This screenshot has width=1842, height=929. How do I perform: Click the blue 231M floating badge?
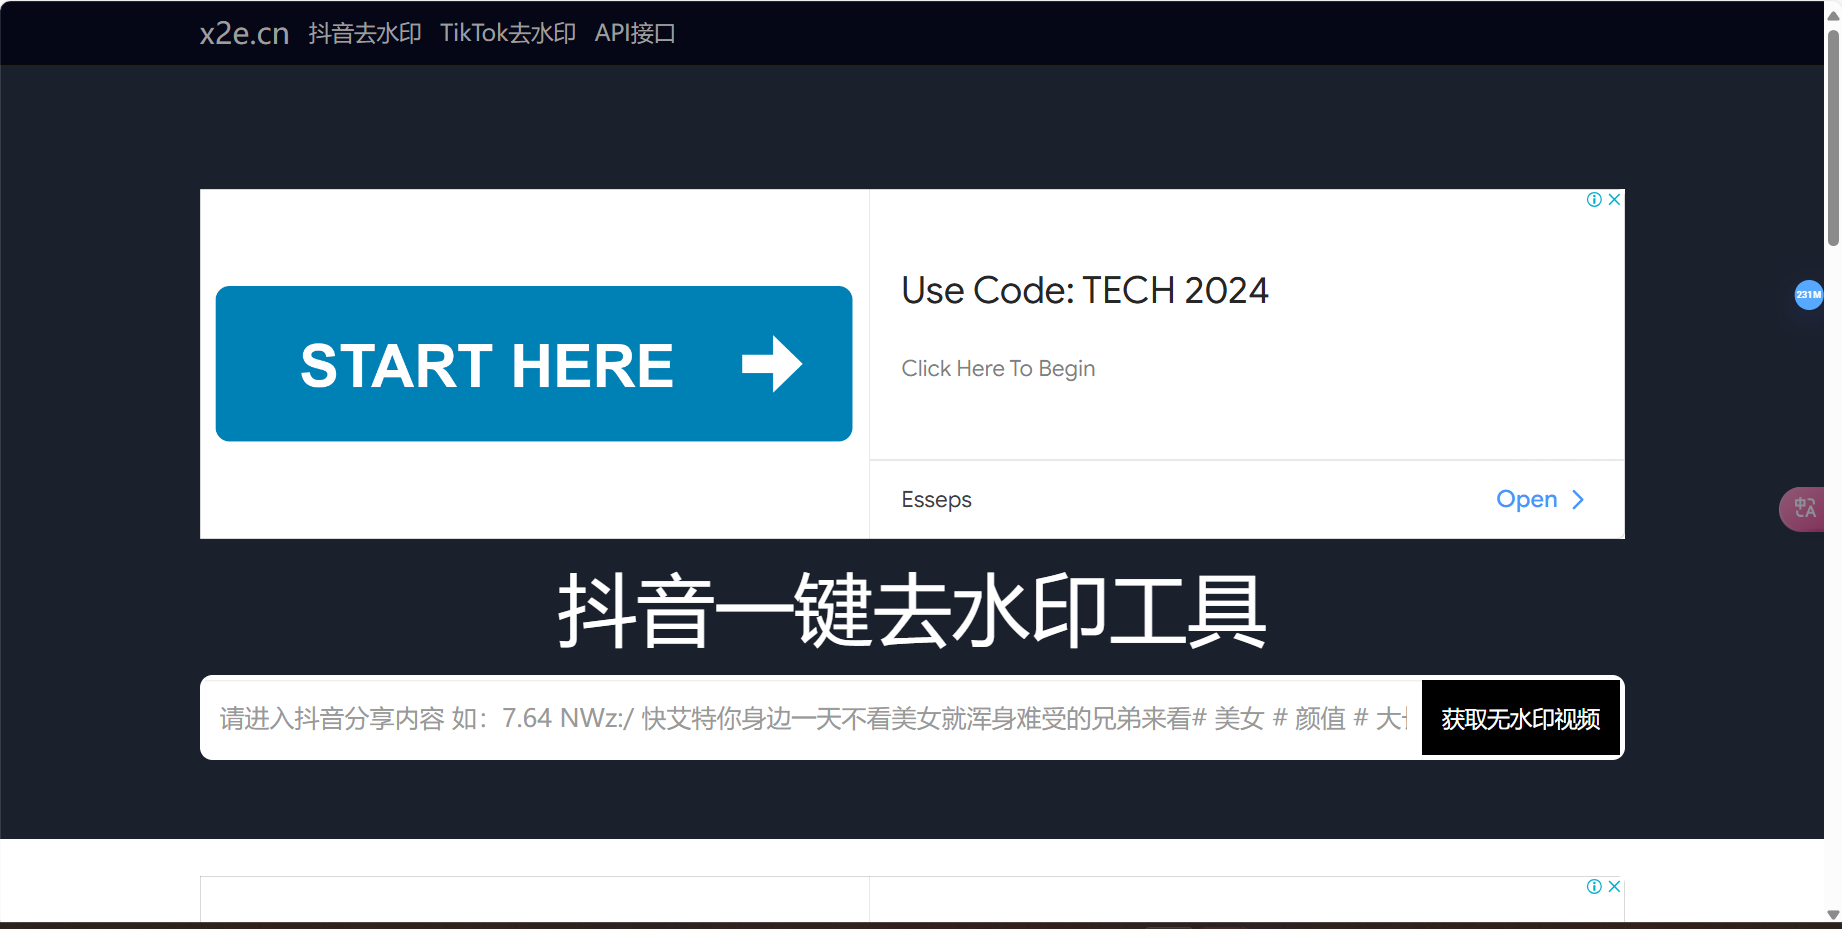click(1808, 295)
